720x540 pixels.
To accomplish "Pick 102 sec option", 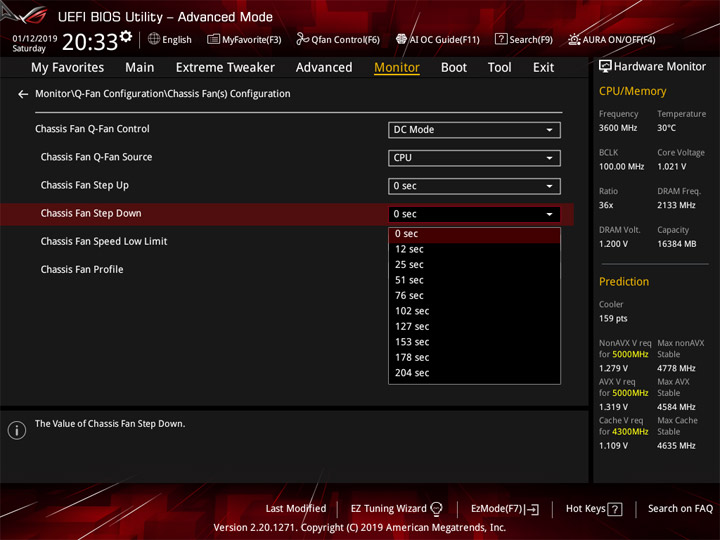I will (474, 311).
